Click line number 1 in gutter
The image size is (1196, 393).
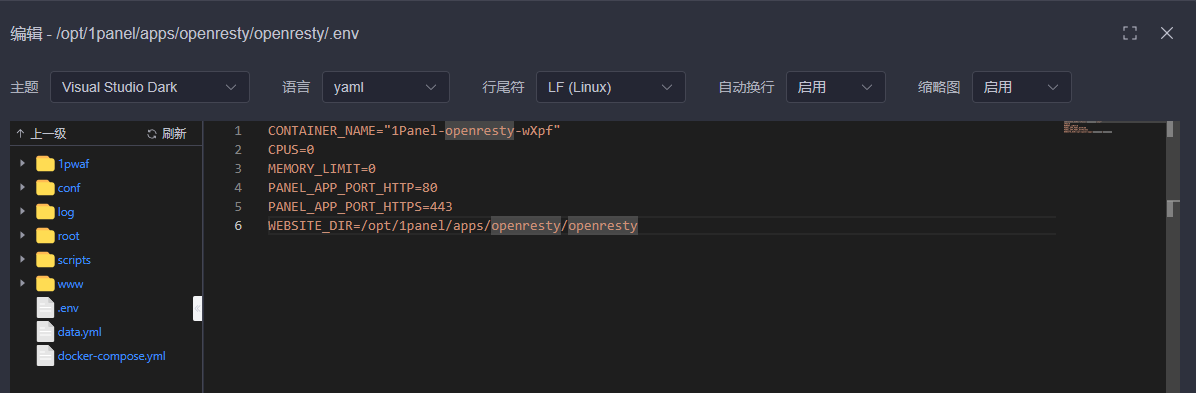click(238, 130)
